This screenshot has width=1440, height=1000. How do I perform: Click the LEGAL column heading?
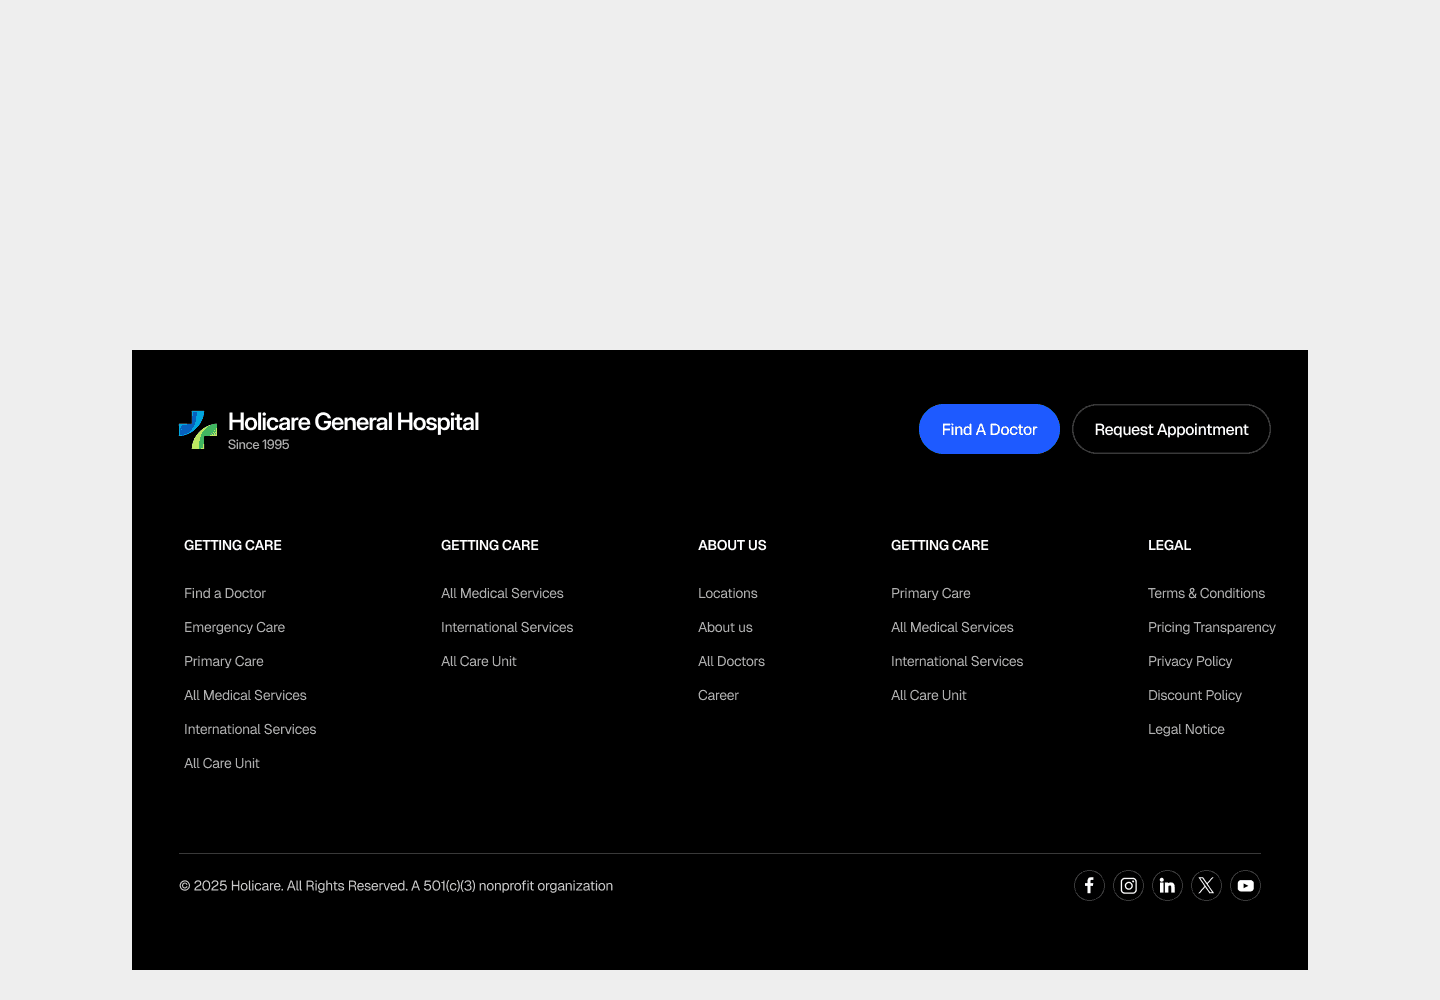1169,545
